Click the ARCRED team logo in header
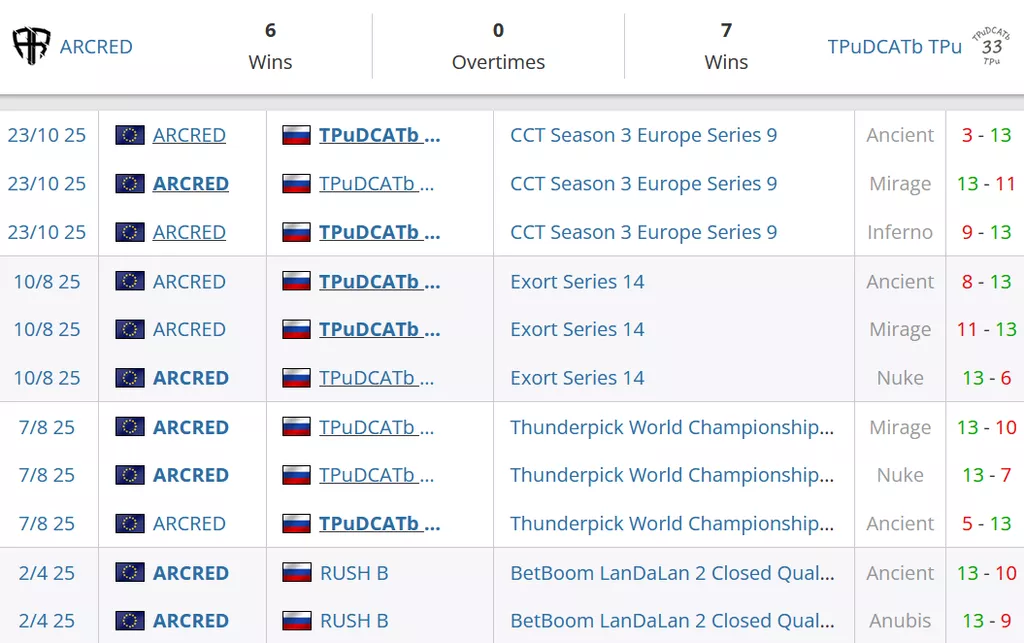This screenshot has width=1024, height=643. tap(31, 46)
